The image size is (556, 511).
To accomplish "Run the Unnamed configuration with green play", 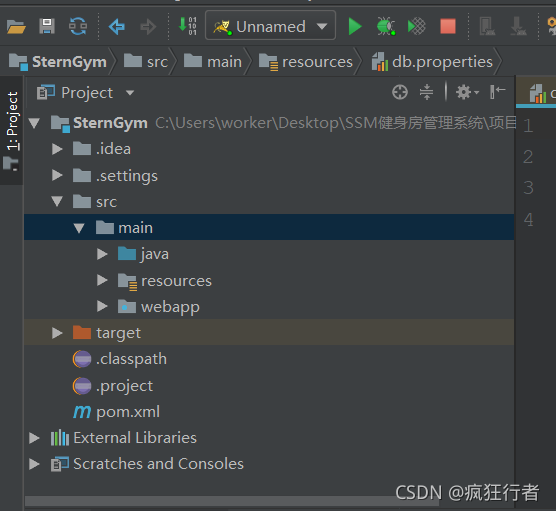I will coord(355,27).
